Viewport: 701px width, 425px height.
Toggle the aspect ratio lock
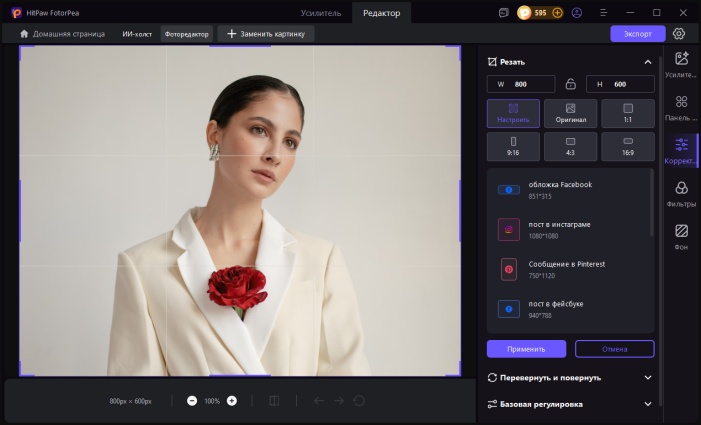coord(570,84)
